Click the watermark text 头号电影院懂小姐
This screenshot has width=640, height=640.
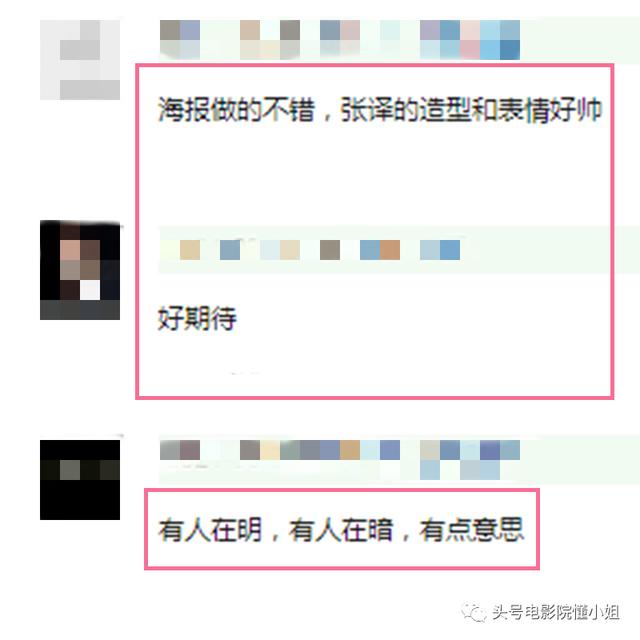[556, 612]
